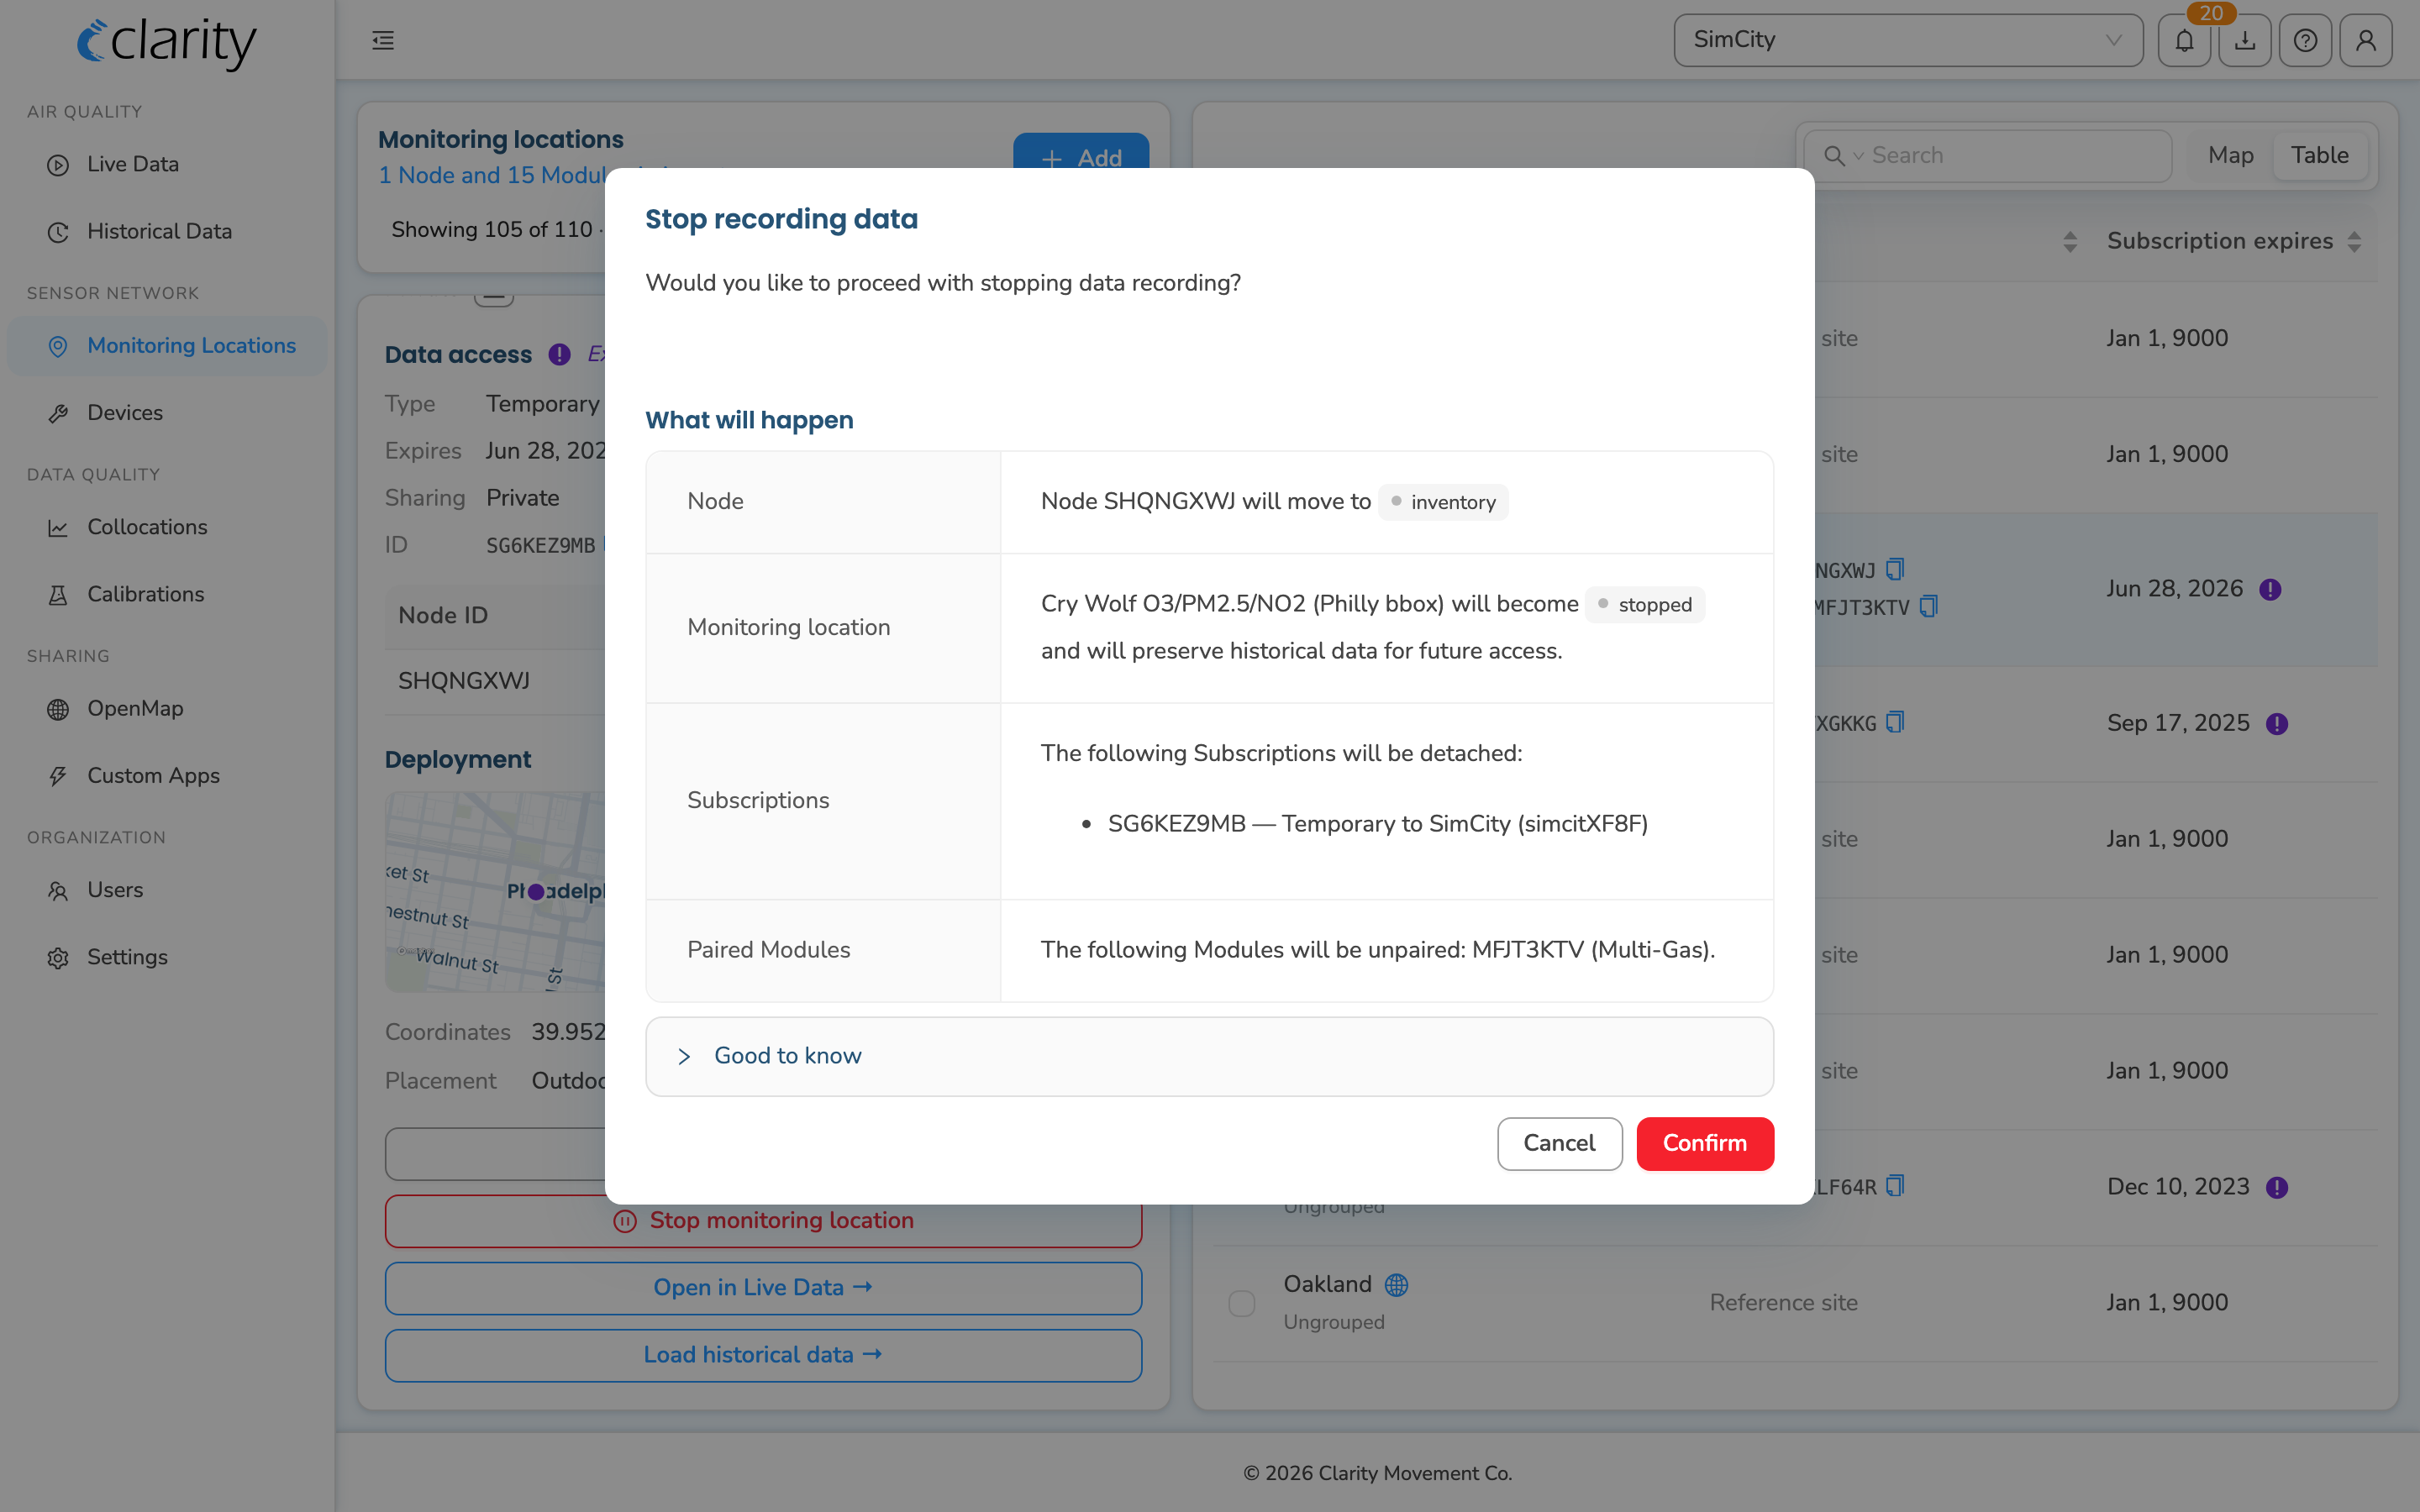Image resolution: width=2420 pixels, height=1512 pixels.
Task: Click Load historical data button
Action: point(763,1355)
